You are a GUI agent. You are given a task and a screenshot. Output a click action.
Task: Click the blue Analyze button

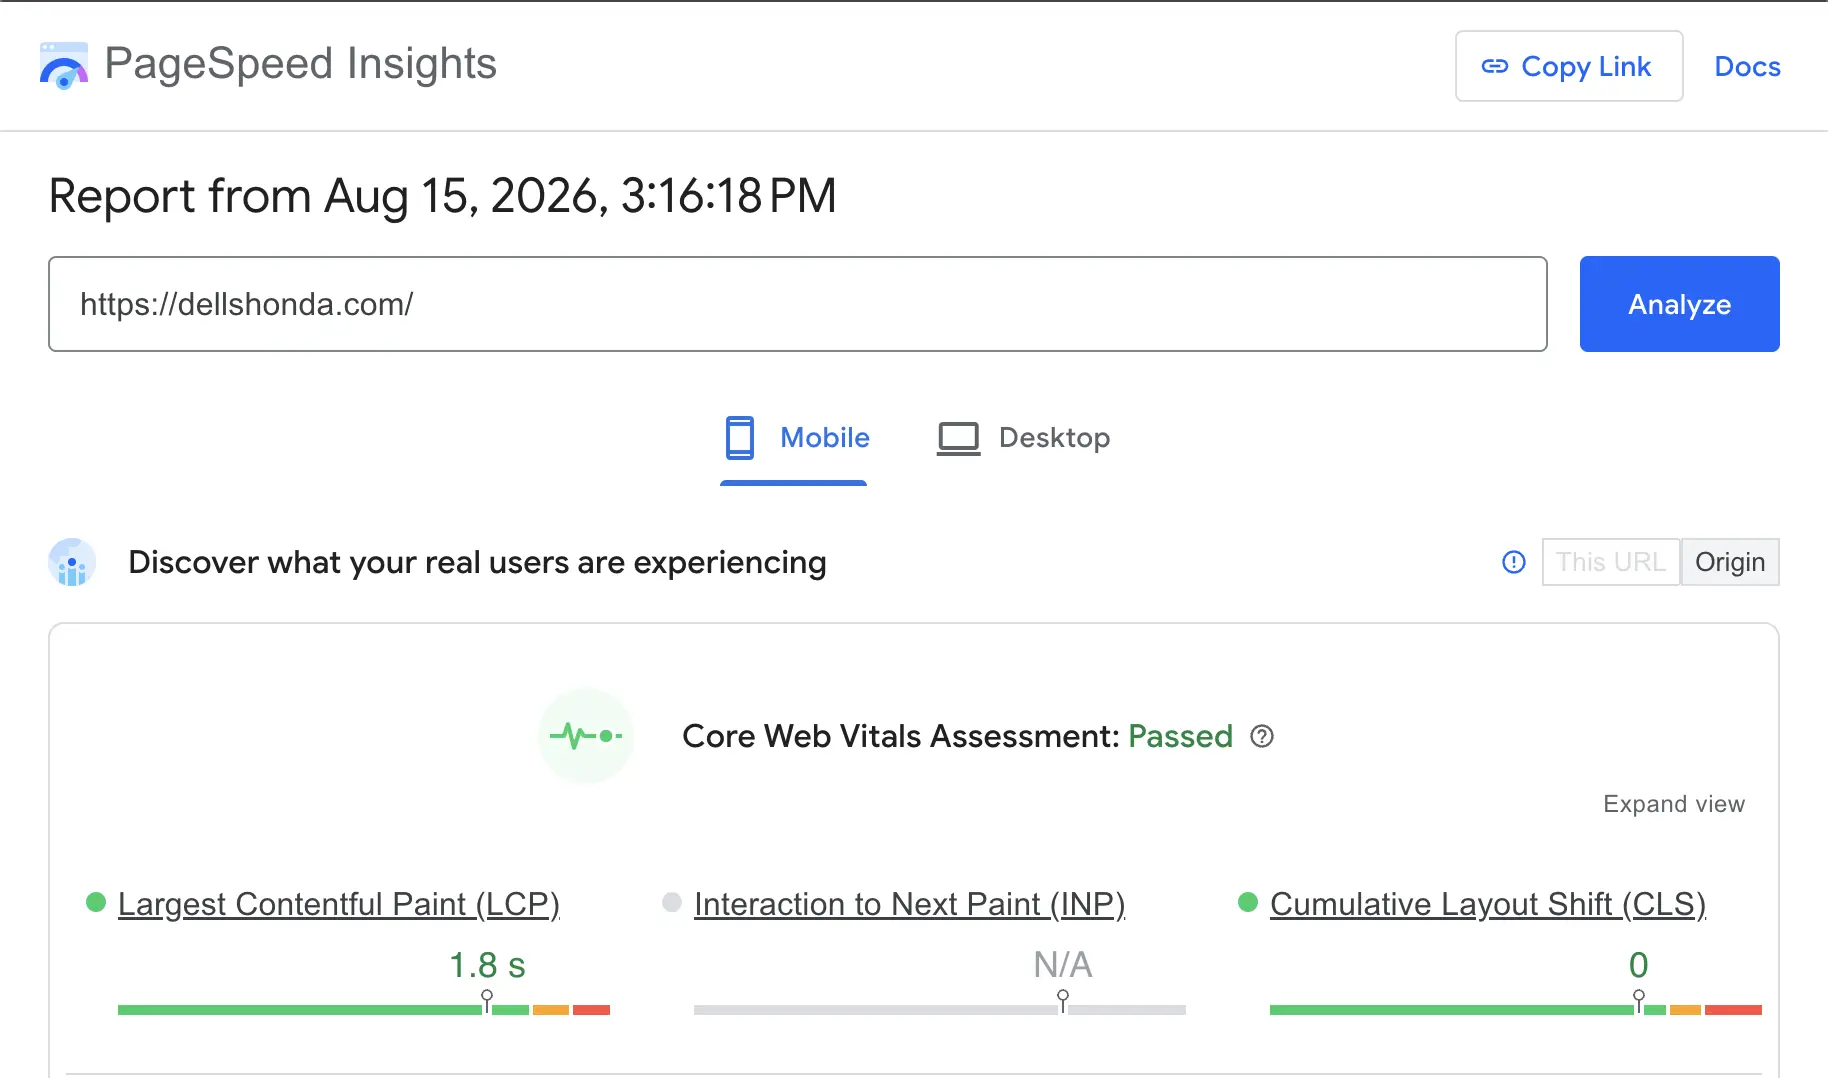[x=1680, y=304]
